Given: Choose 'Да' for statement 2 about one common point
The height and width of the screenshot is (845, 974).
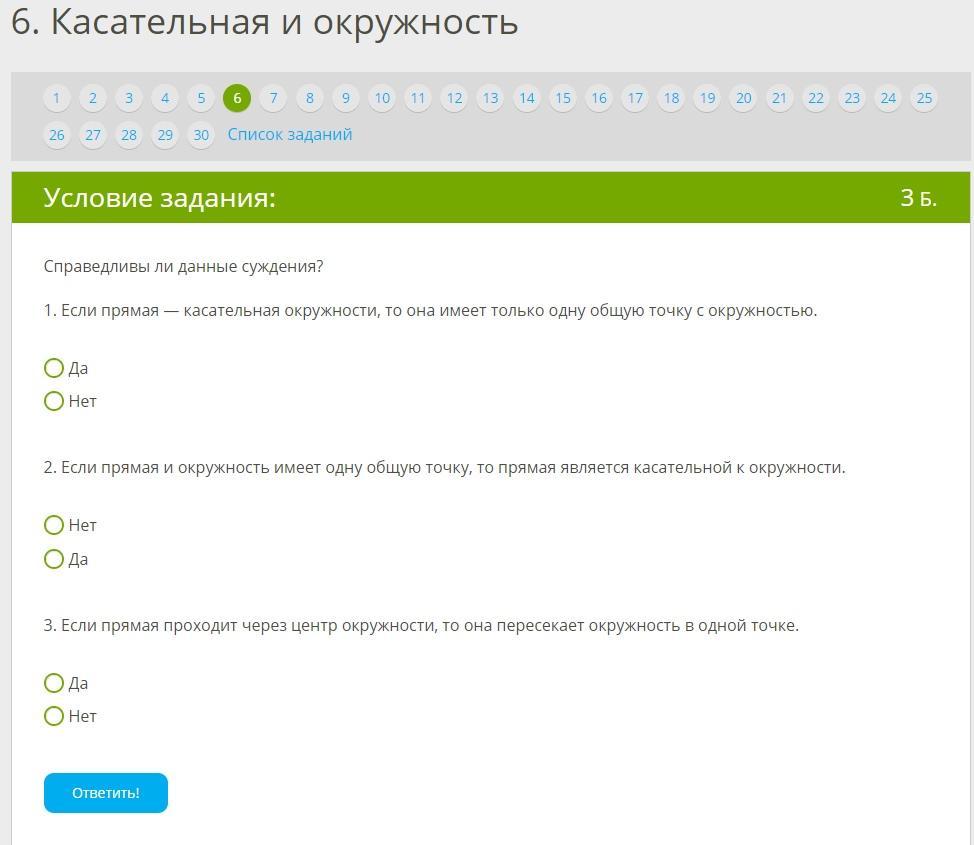Looking at the screenshot, I should [x=54, y=559].
